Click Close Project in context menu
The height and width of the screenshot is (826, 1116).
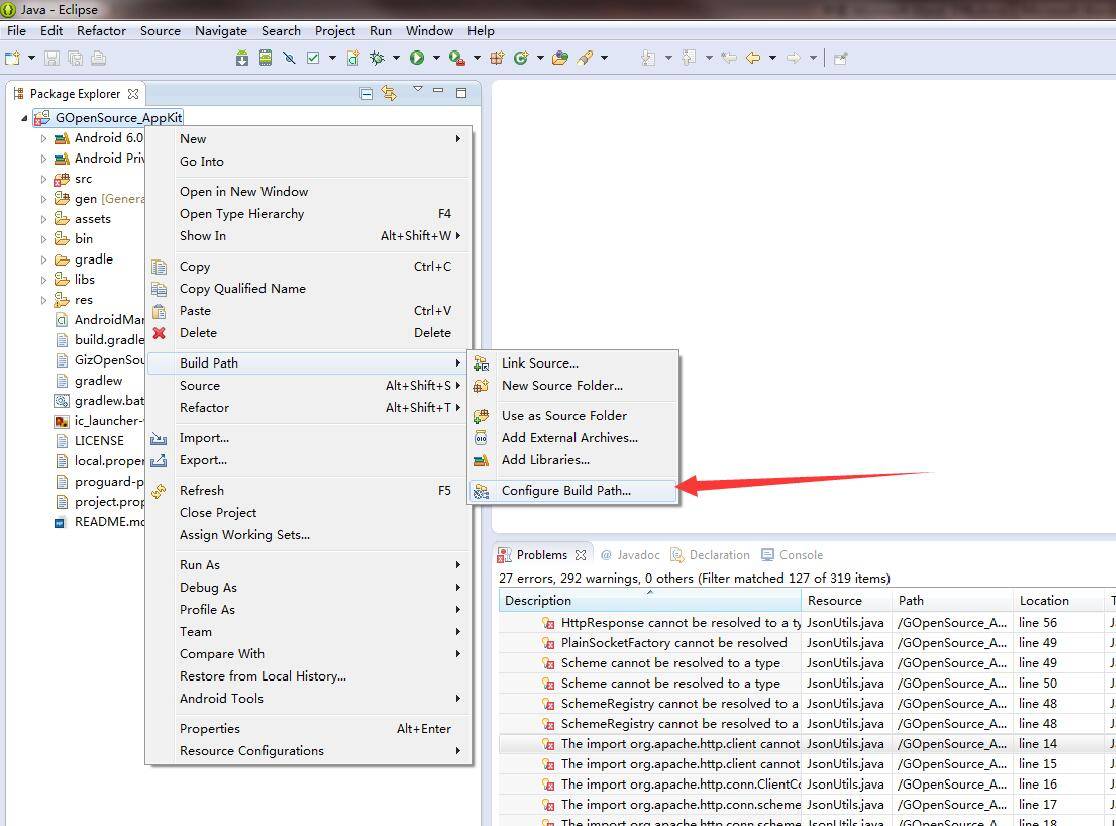click(x=308, y=513)
